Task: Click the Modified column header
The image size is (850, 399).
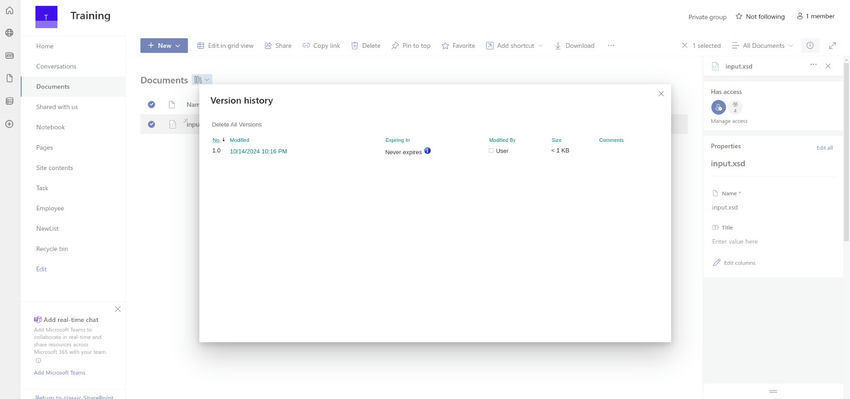Action: click(x=239, y=140)
